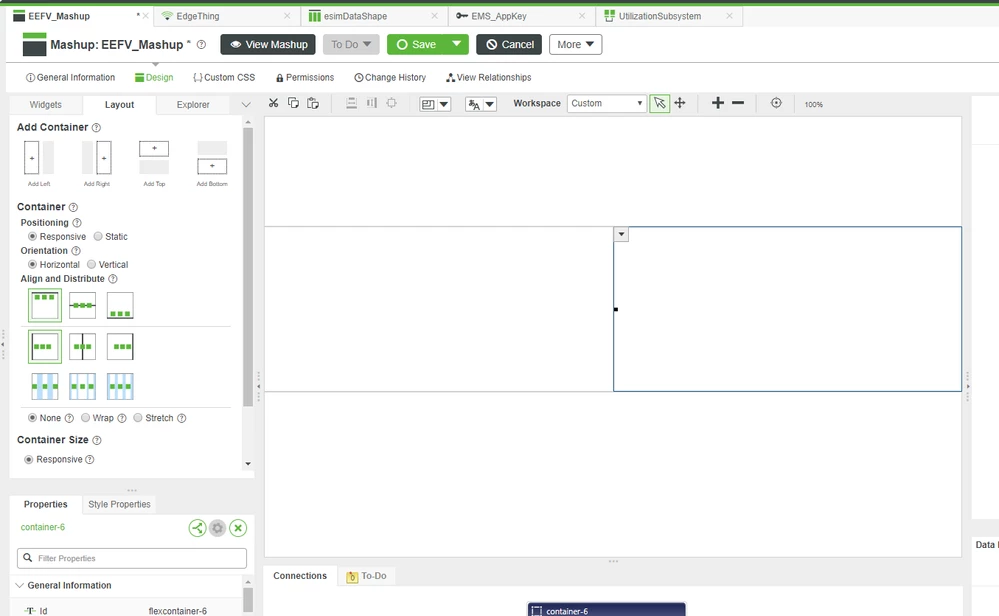Expand the panel tabs chevron beside Explorer
The width and height of the screenshot is (999, 616).
tap(246, 104)
